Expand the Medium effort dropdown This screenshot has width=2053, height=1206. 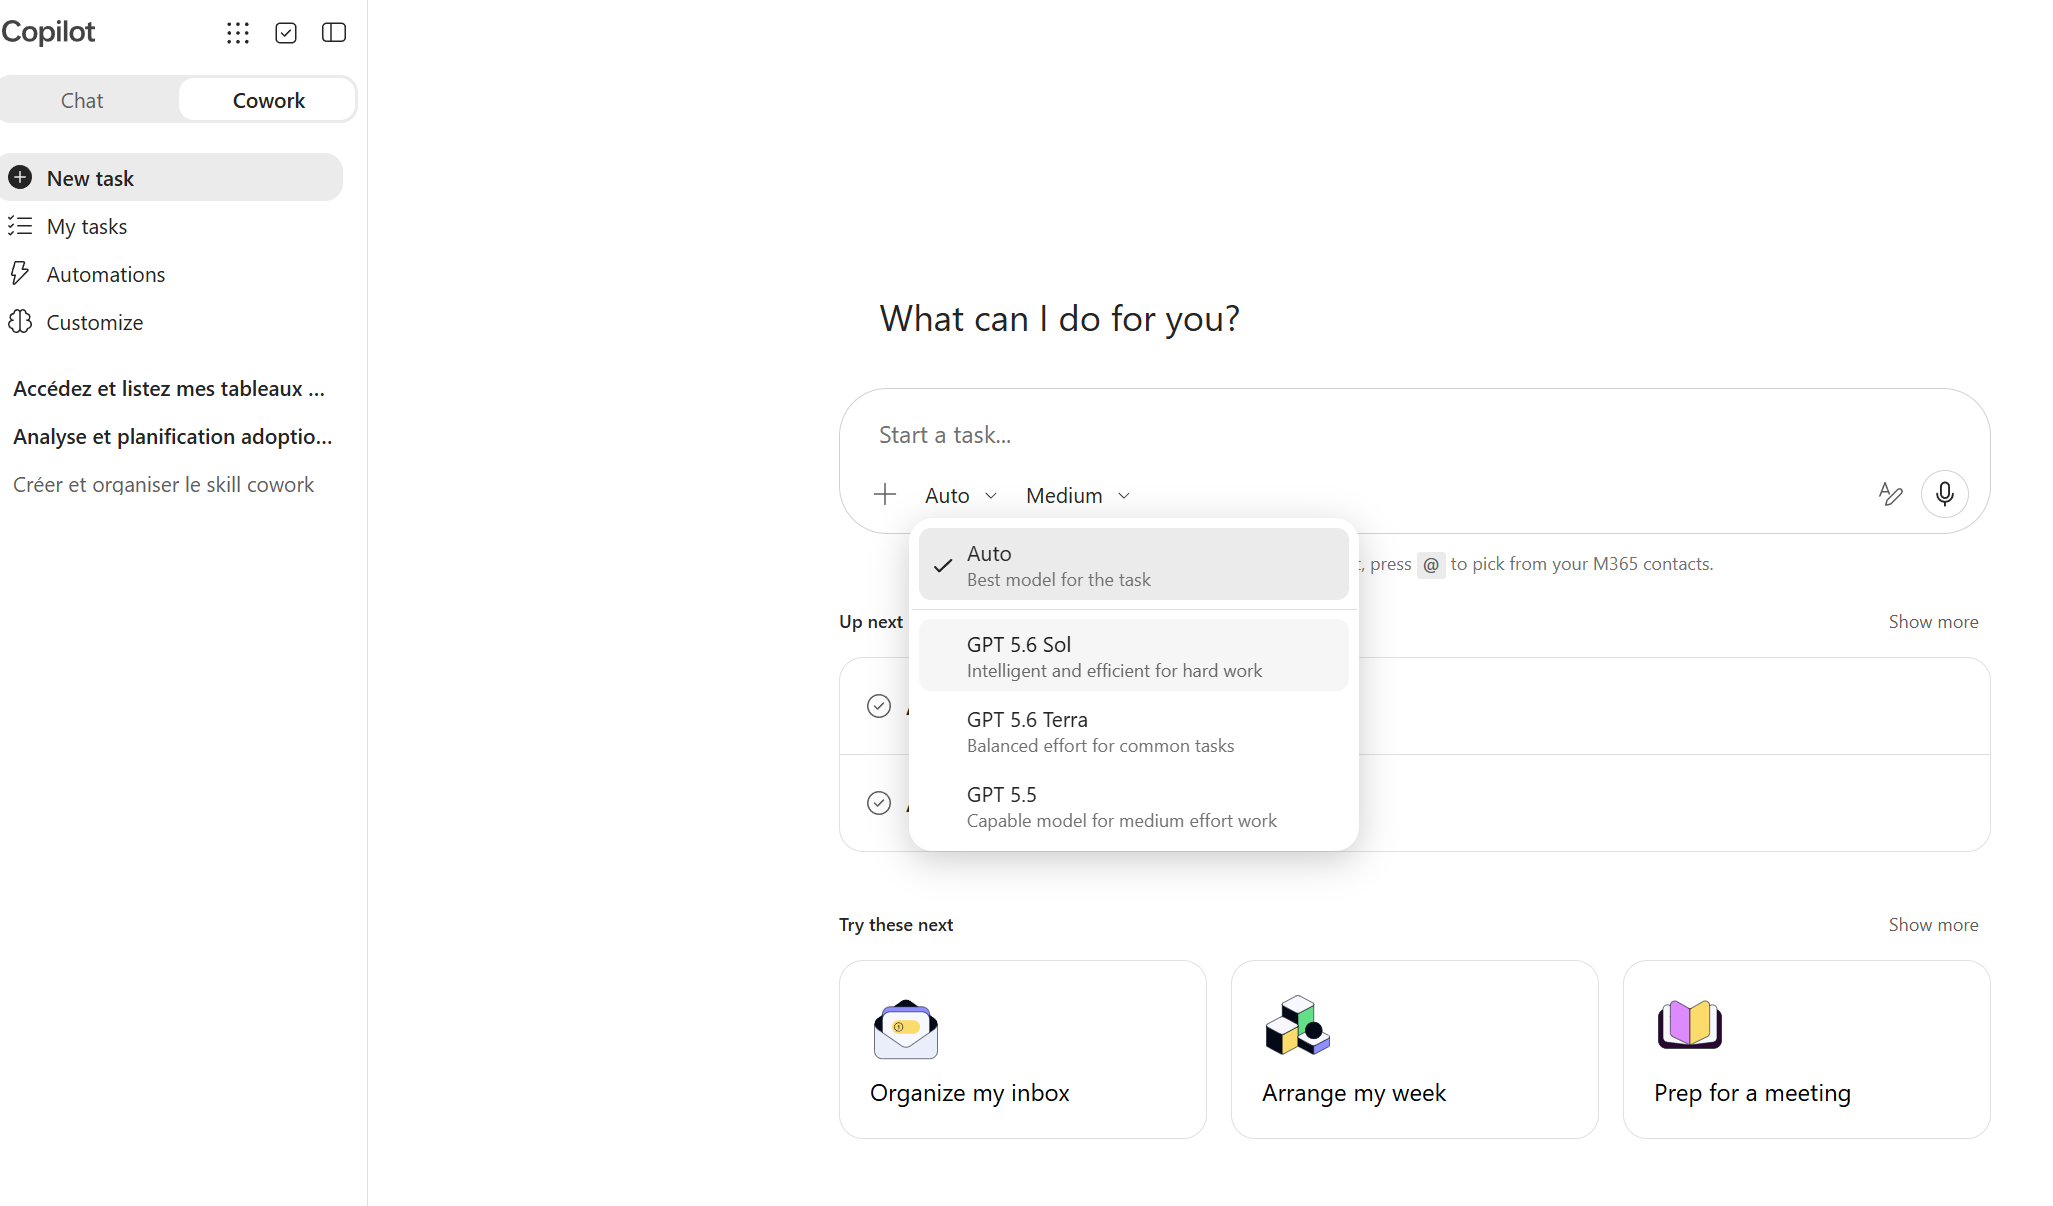coord(1078,495)
